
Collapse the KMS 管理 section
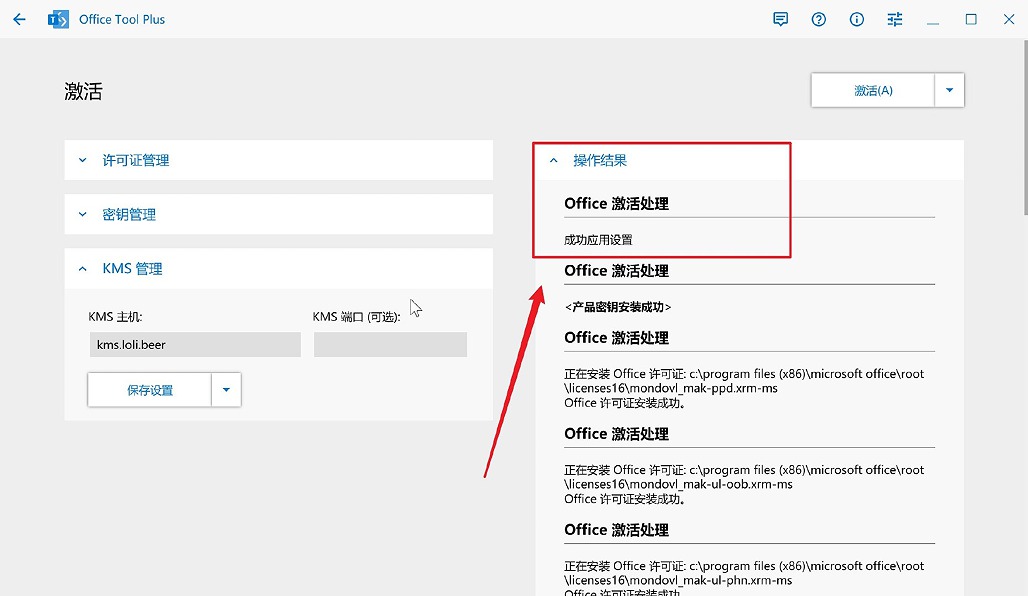[x=279, y=269]
